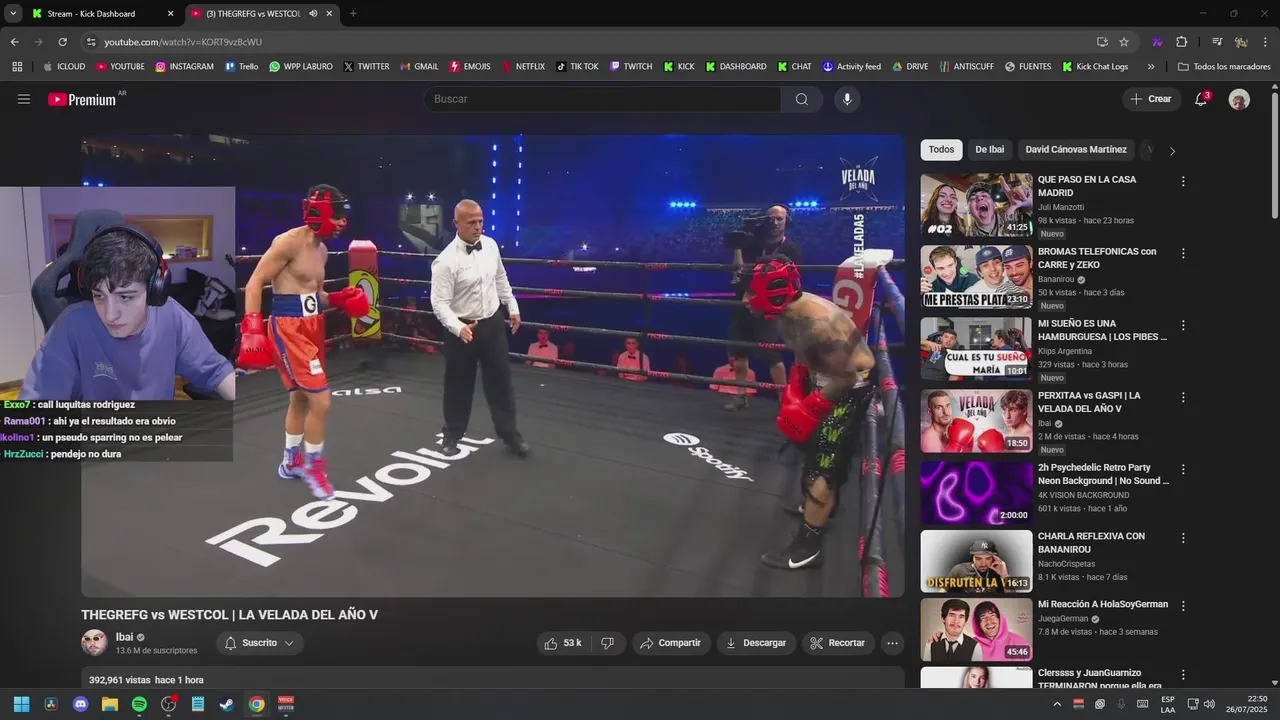Open the Psychedelic Retro Party thumbnail
Viewport: 1280px width, 720px height.
pos(976,493)
